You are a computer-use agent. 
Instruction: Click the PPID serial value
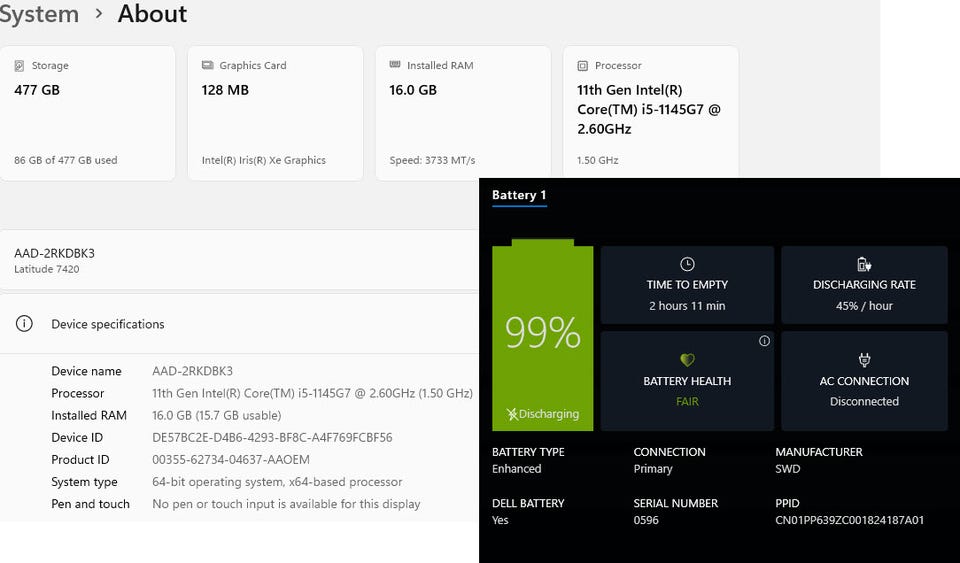pyautogui.click(x=849, y=520)
